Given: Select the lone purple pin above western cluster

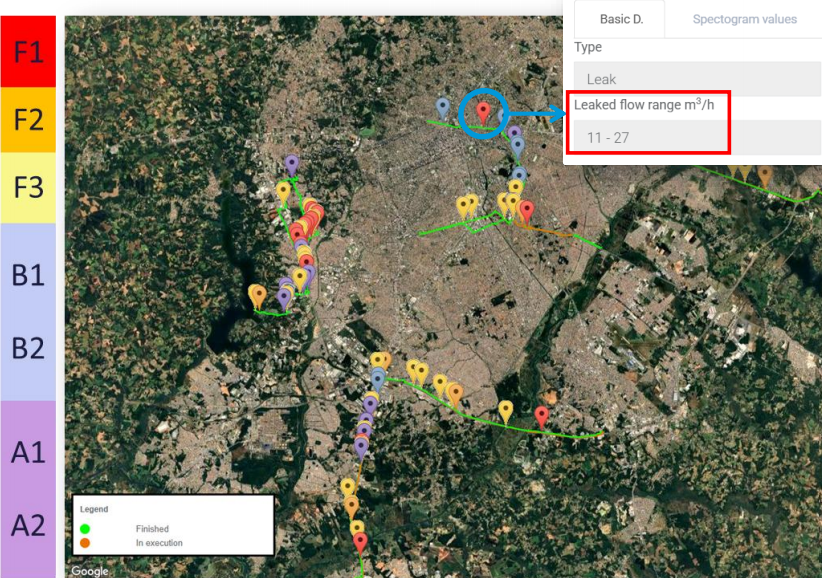Looking at the screenshot, I should tap(291, 164).
